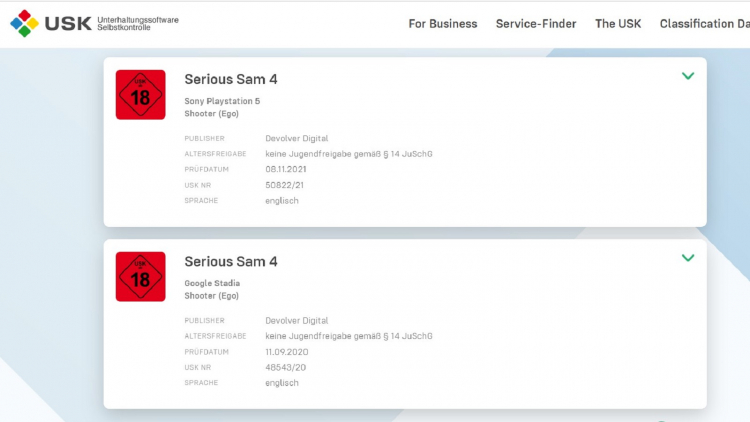Click the USK 18 badge on the Google Stadia entry
Viewport: 750px width, 422px height.
141,277
